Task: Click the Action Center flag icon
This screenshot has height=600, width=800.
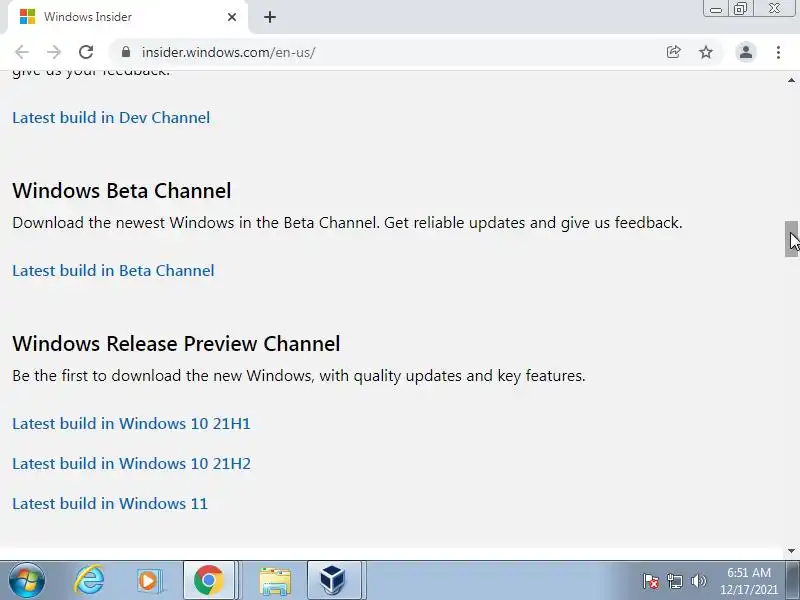Action: tap(651, 581)
